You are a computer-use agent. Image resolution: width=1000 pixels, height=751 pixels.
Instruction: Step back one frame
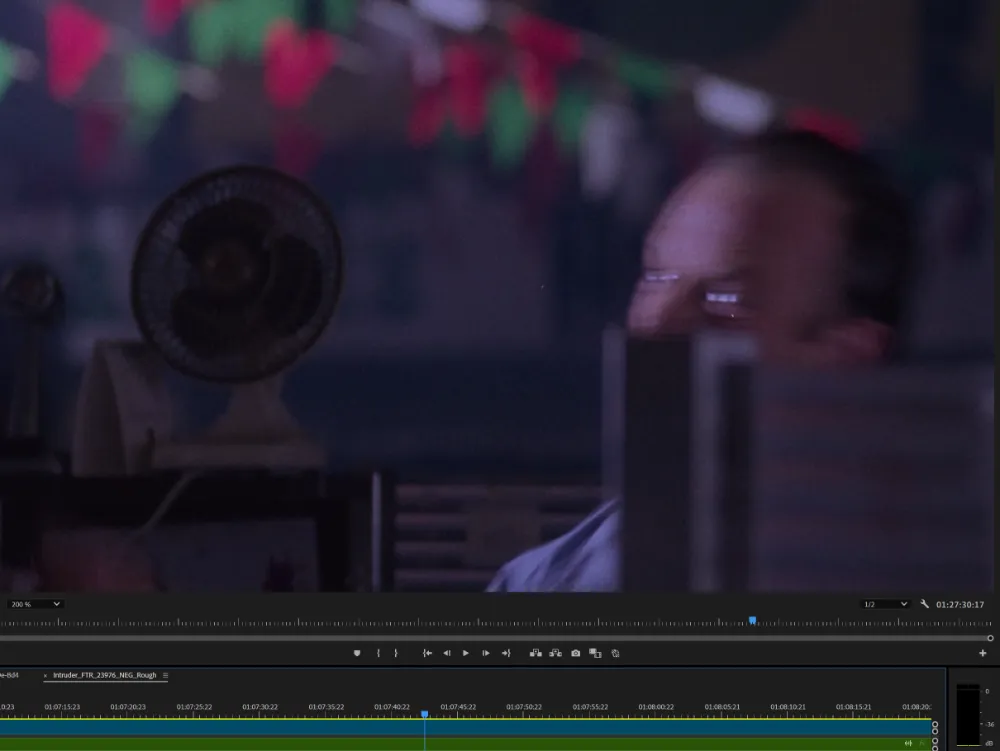click(447, 653)
